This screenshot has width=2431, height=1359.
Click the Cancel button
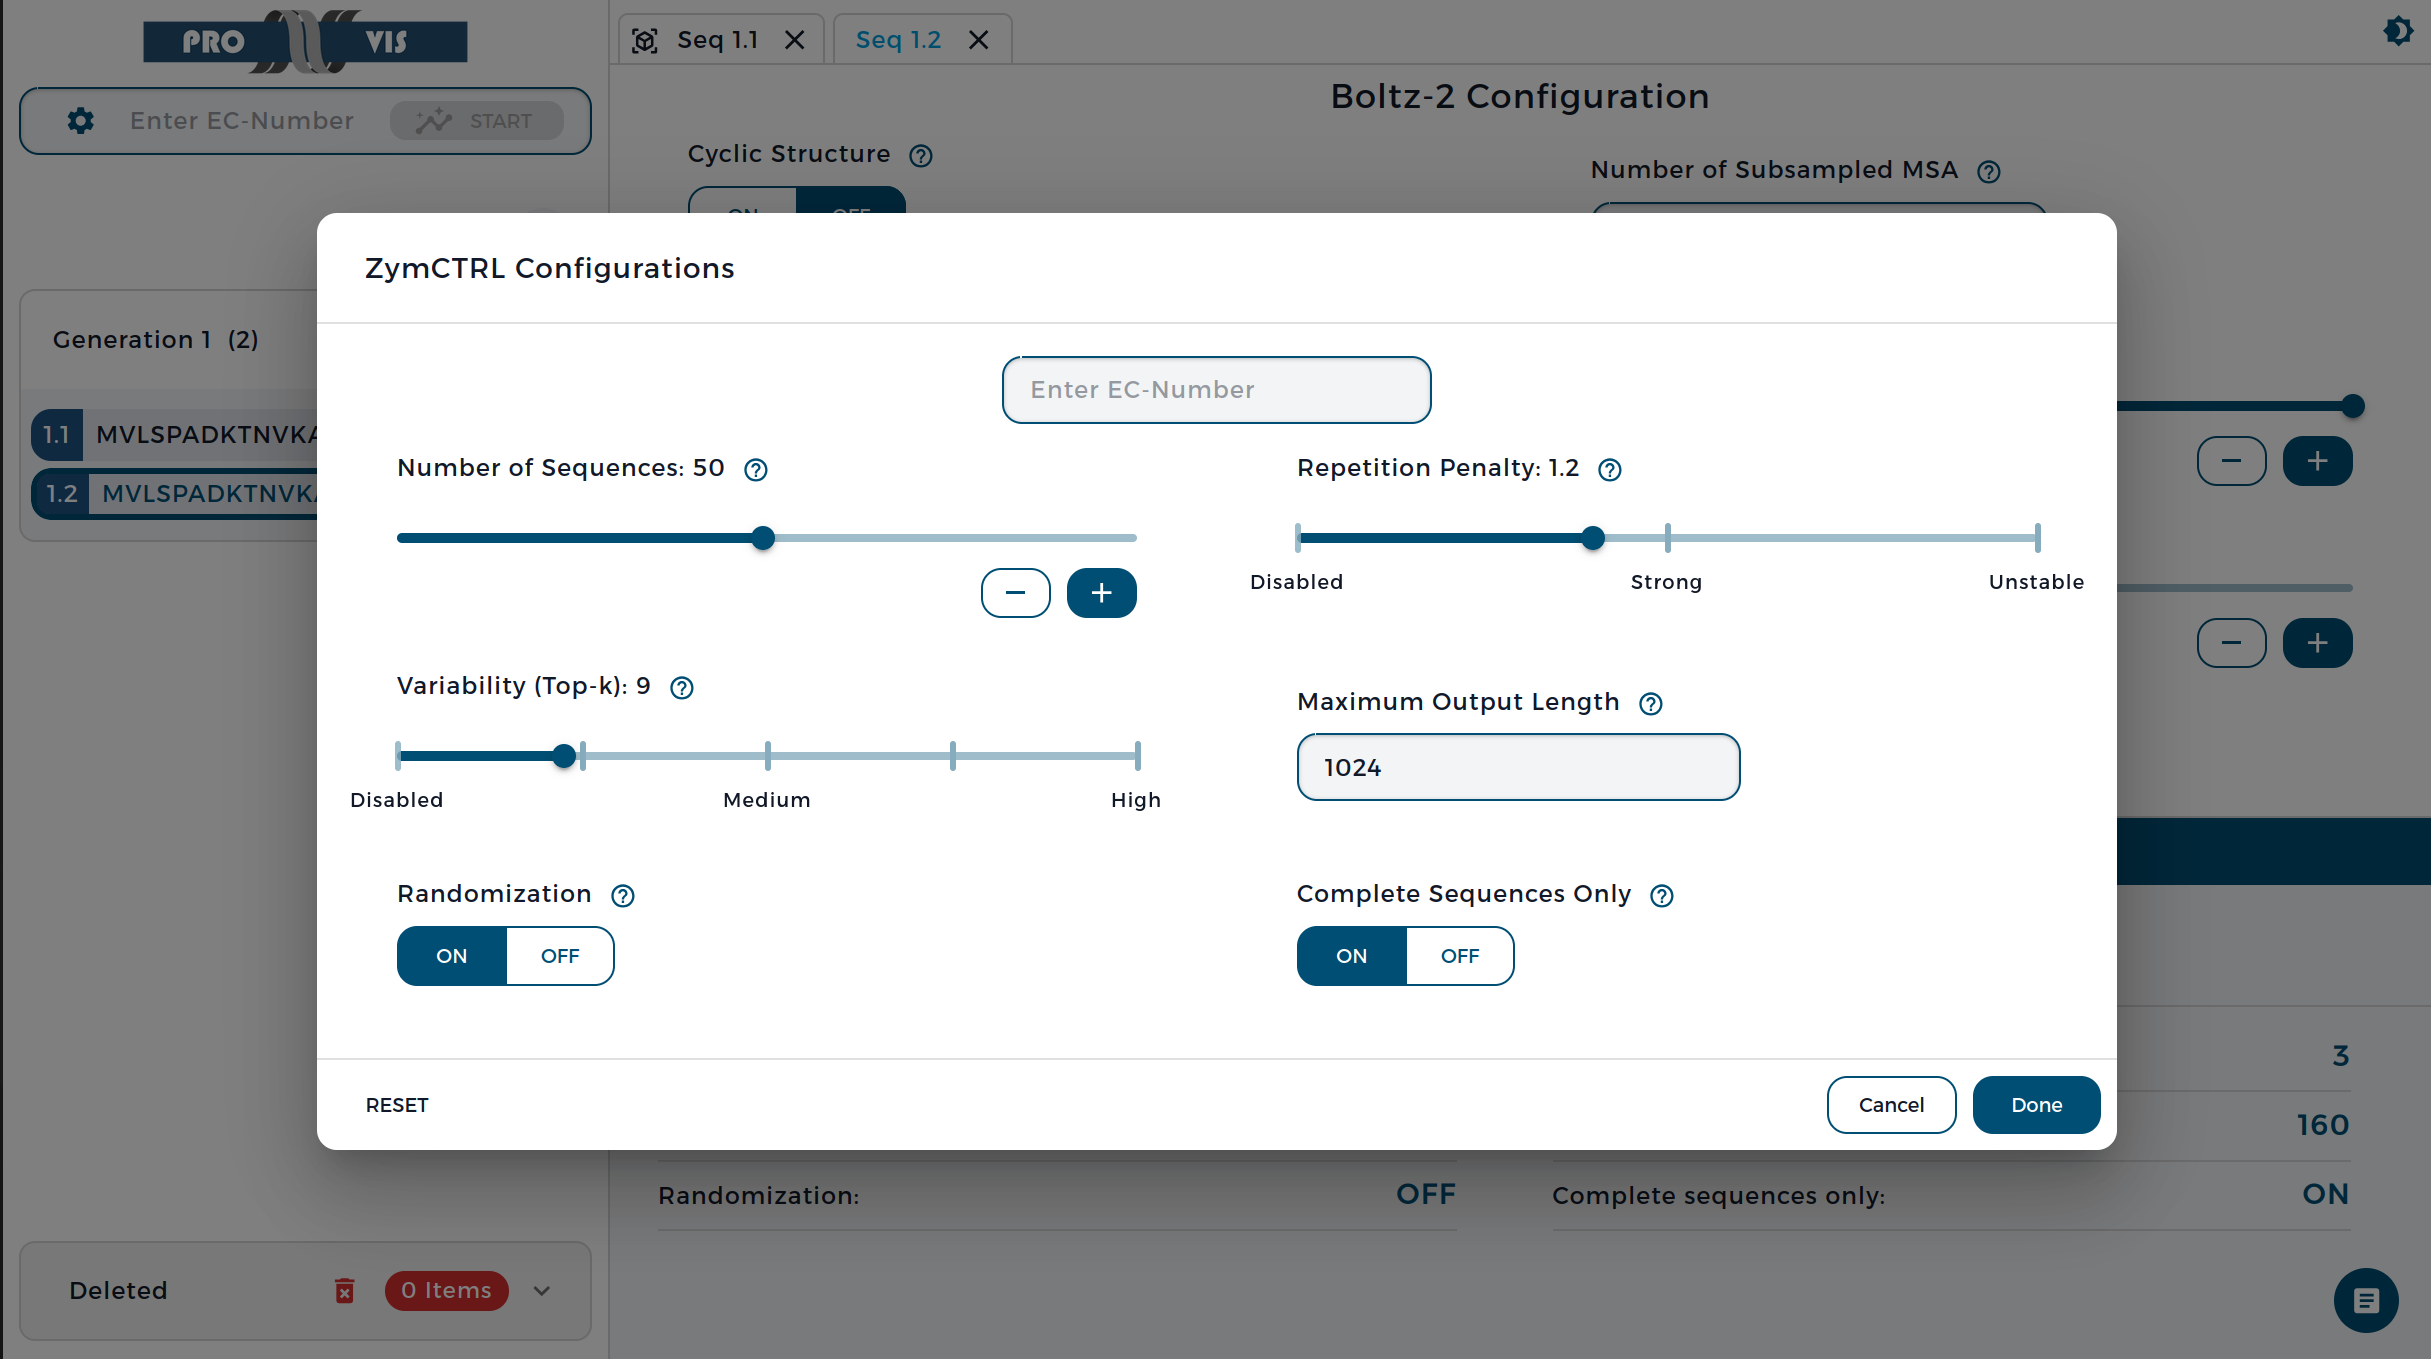(x=1891, y=1105)
